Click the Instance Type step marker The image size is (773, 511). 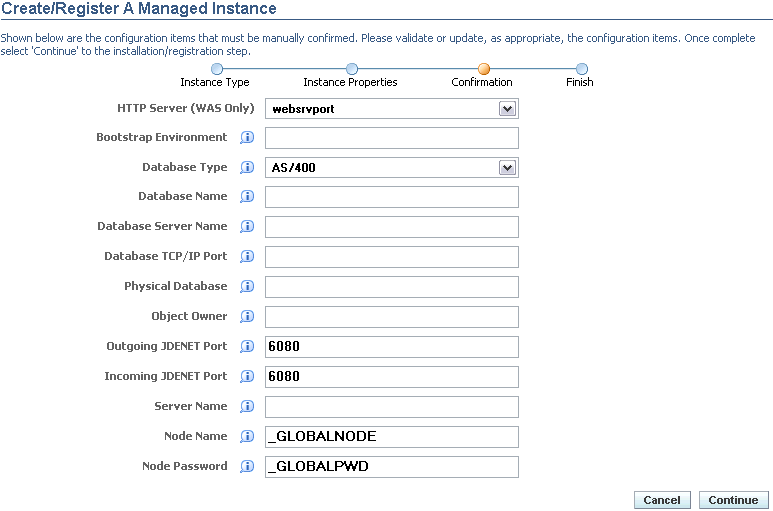216,69
